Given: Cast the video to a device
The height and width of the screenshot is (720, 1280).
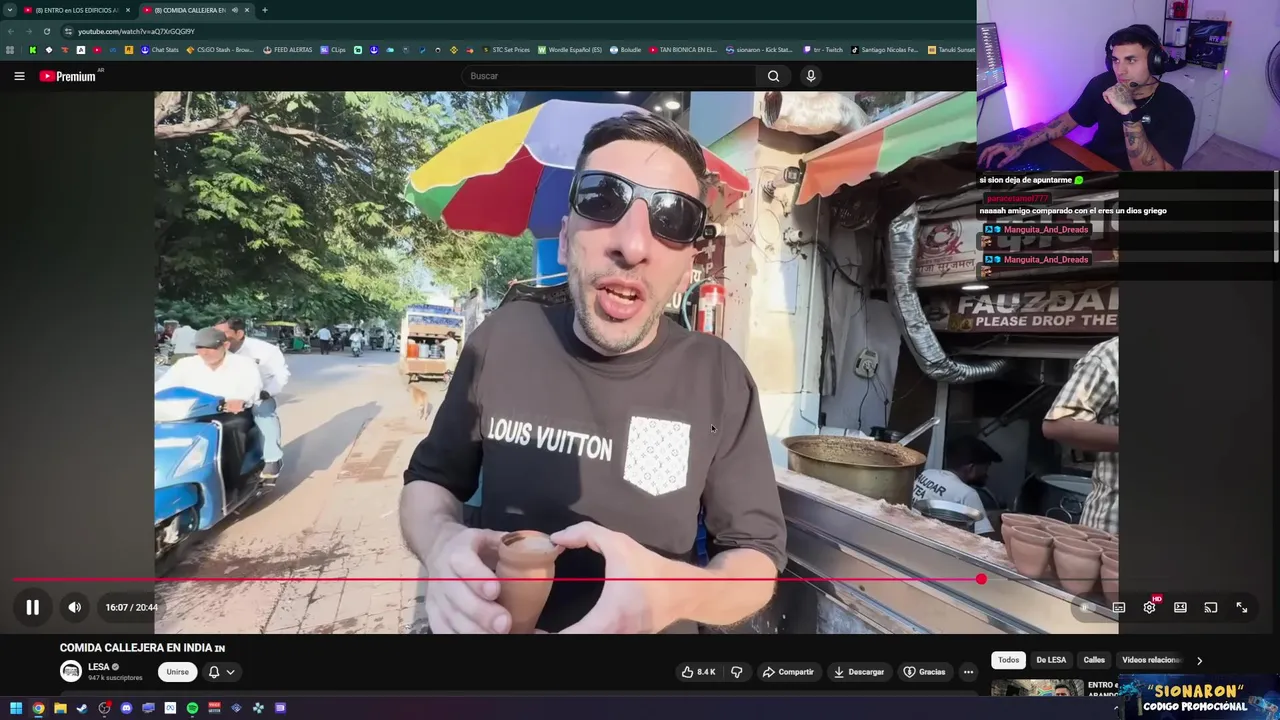Looking at the screenshot, I should (x=1211, y=607).
